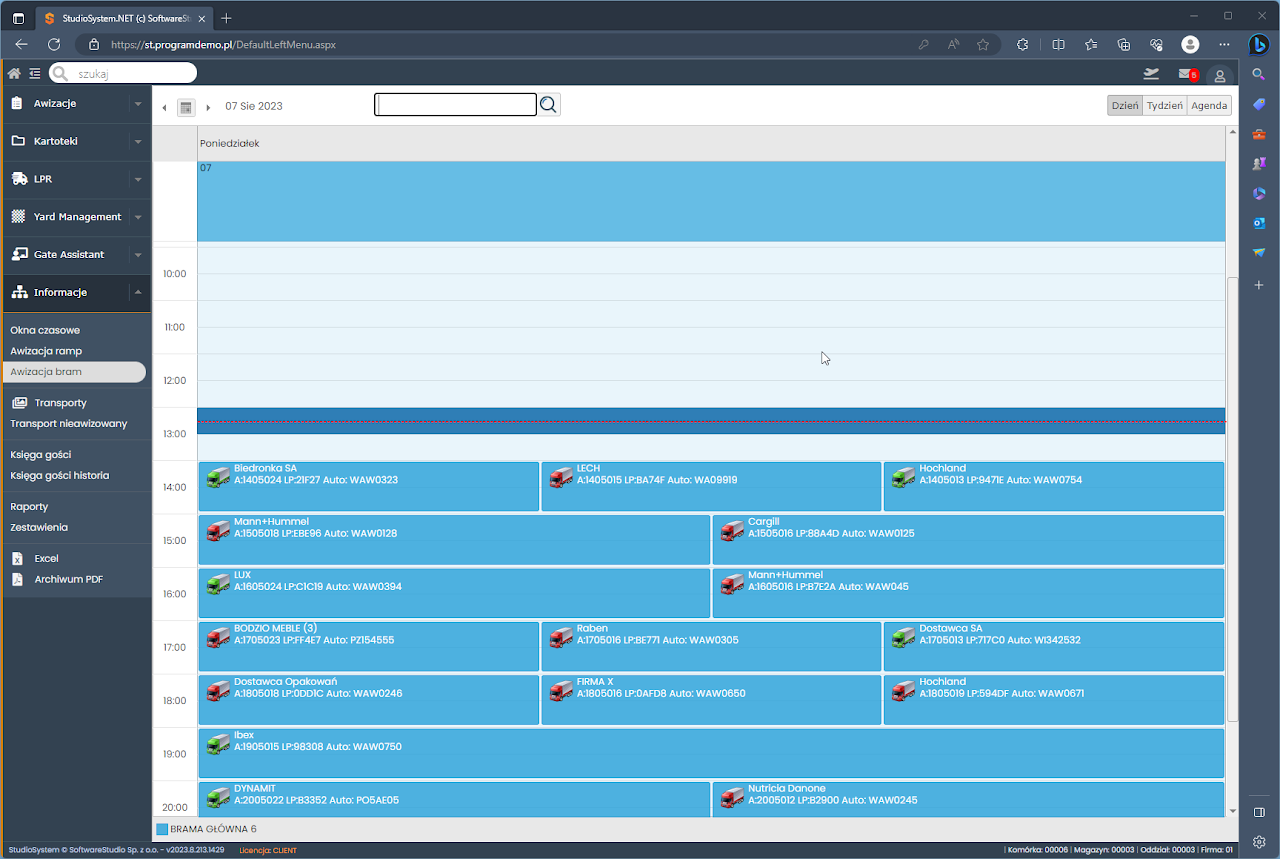Open the user profile icon

click(1219, 75)
